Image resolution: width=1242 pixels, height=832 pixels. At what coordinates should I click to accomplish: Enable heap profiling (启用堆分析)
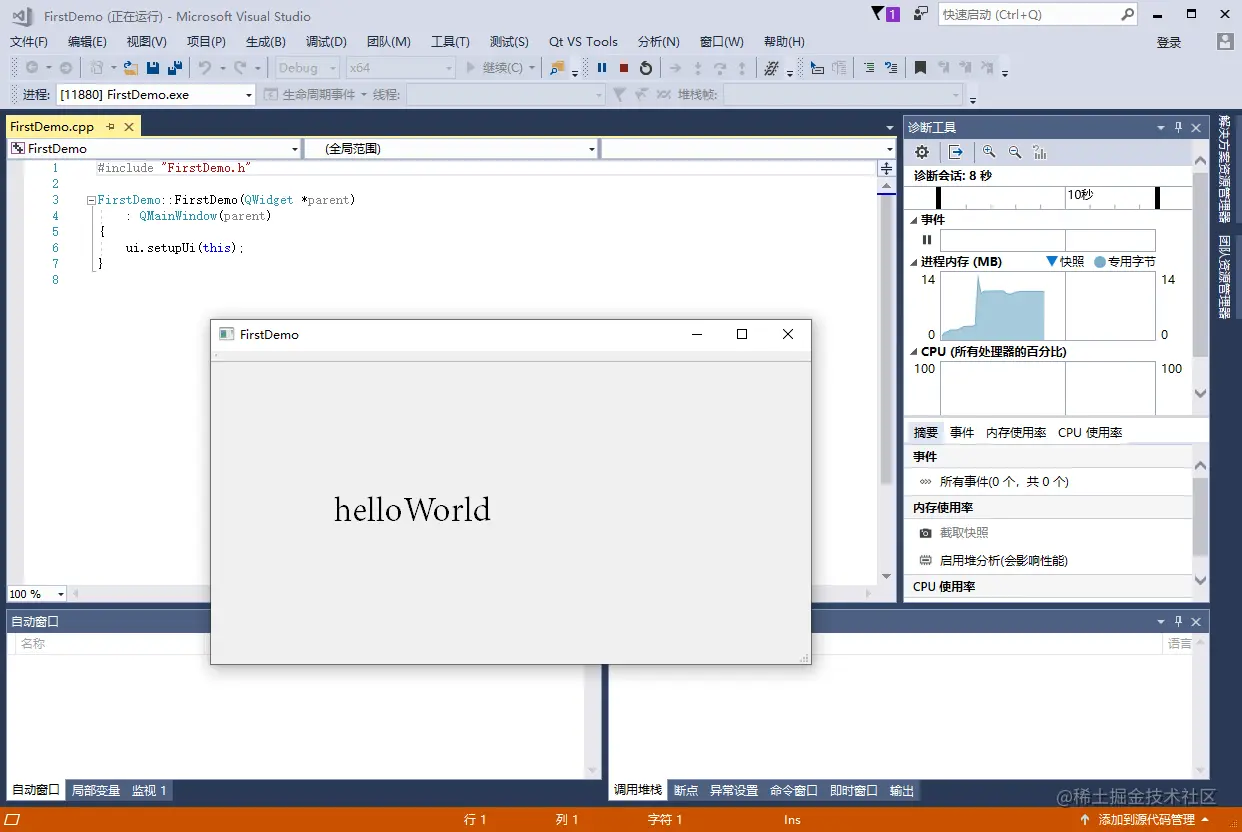[x=1004, y=560]
